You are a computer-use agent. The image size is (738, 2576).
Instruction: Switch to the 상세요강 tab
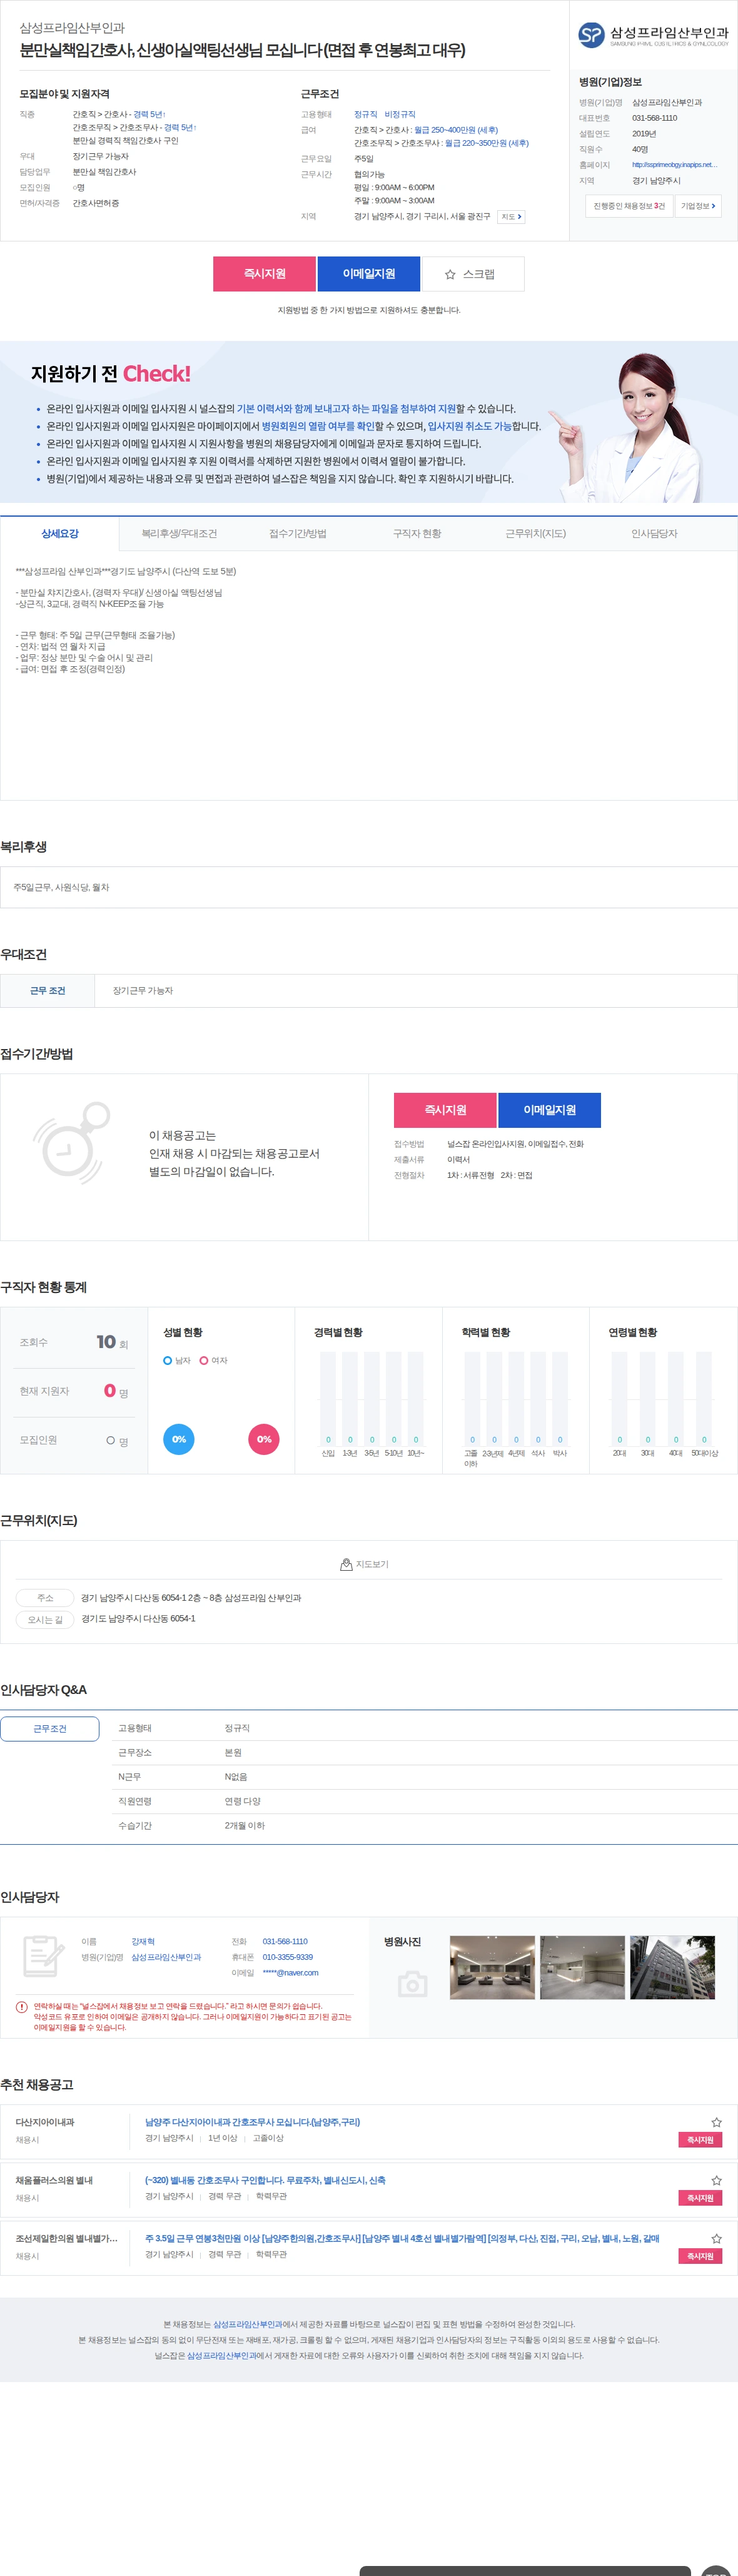coord(60,534)
